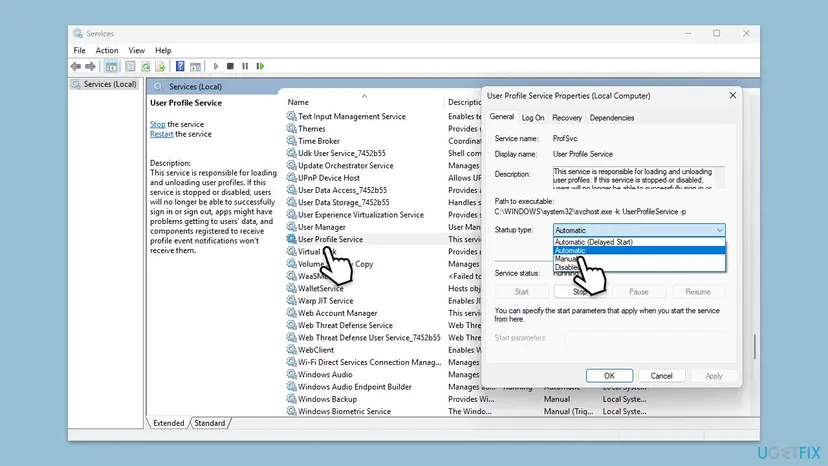Click the gear icon beside Windows Backup
828x466 pixels.
point(291,399)
